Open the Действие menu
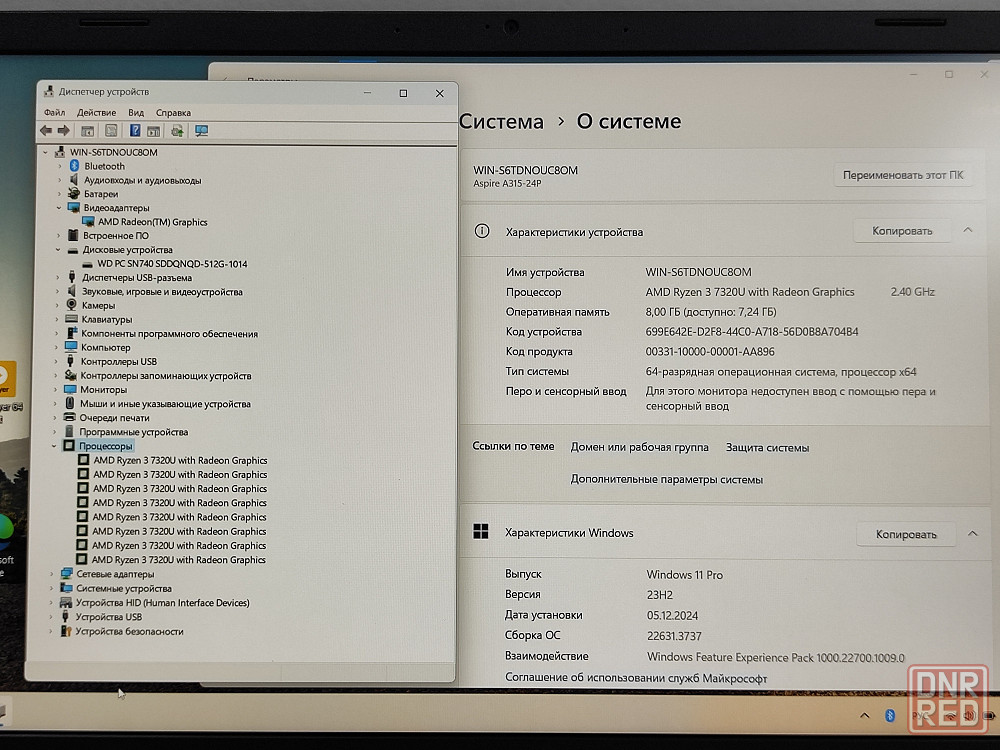This screenshot has width=1000, height=750. [96, 112]
